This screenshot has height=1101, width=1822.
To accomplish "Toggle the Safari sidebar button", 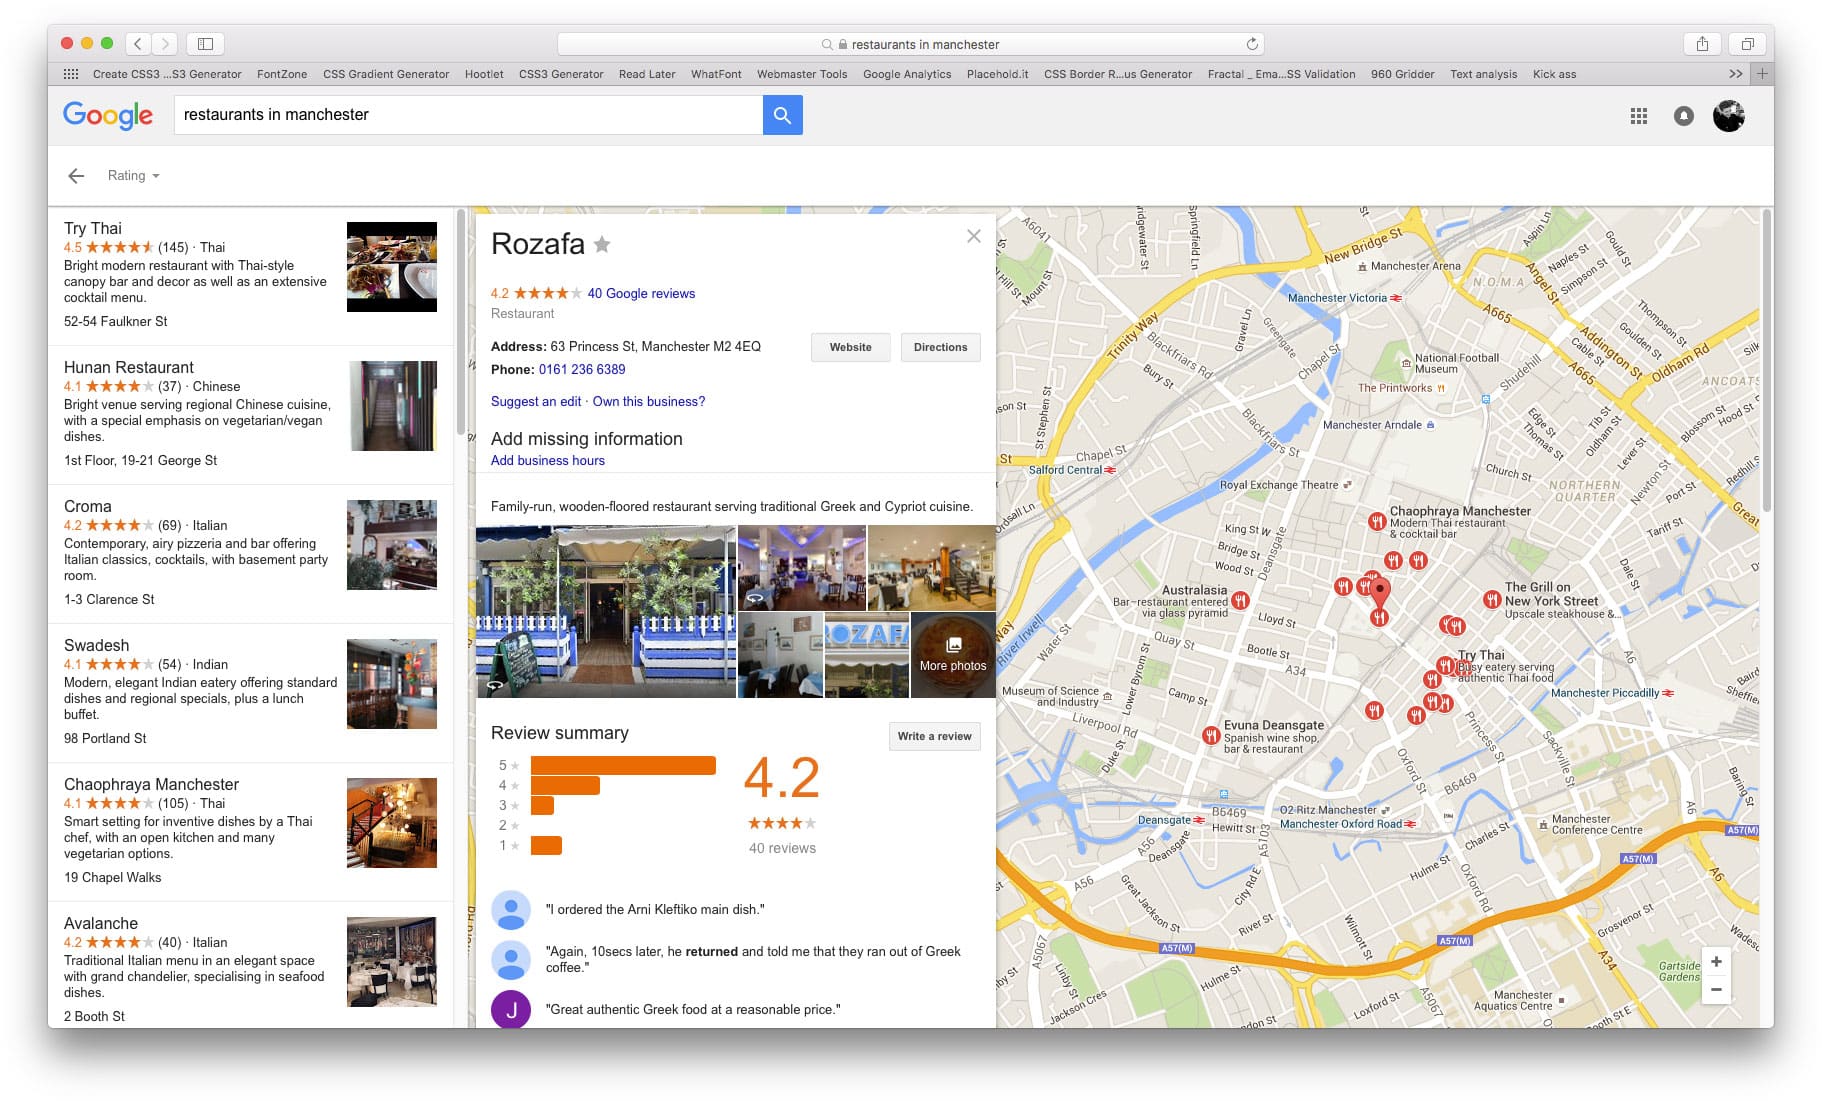I will point(205,44).
